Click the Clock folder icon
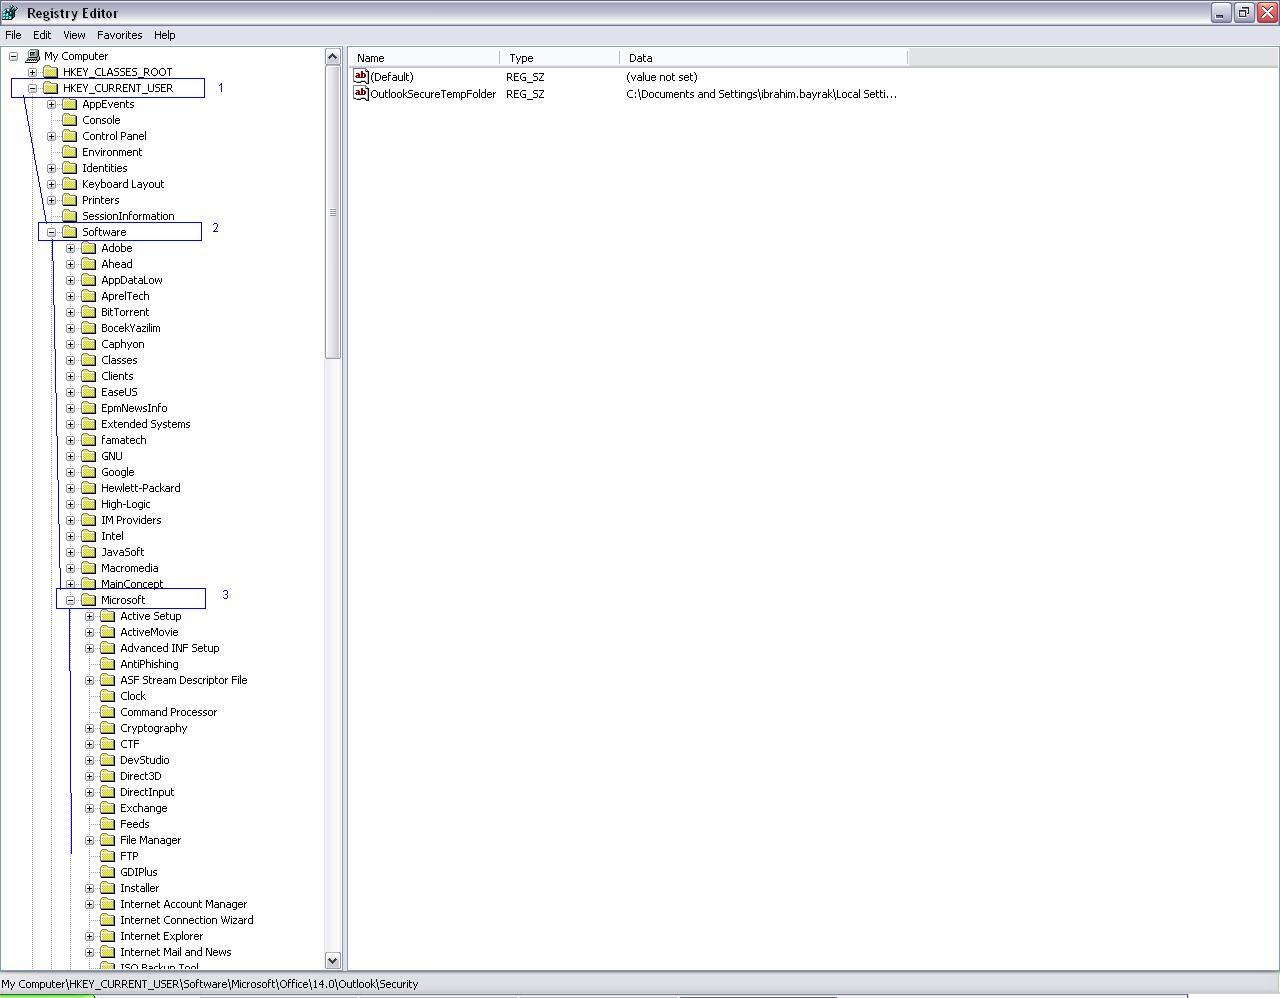 [108, 696]
